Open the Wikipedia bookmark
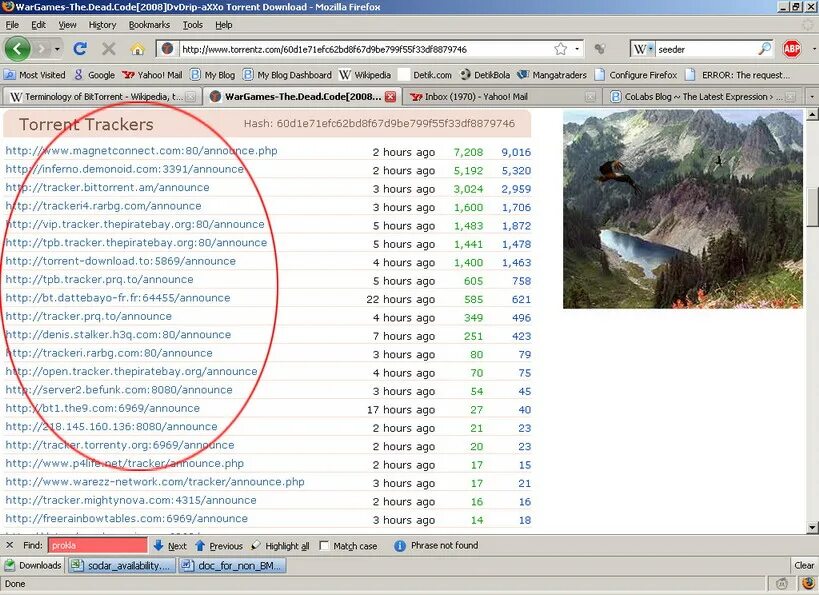 coord(365,75)
